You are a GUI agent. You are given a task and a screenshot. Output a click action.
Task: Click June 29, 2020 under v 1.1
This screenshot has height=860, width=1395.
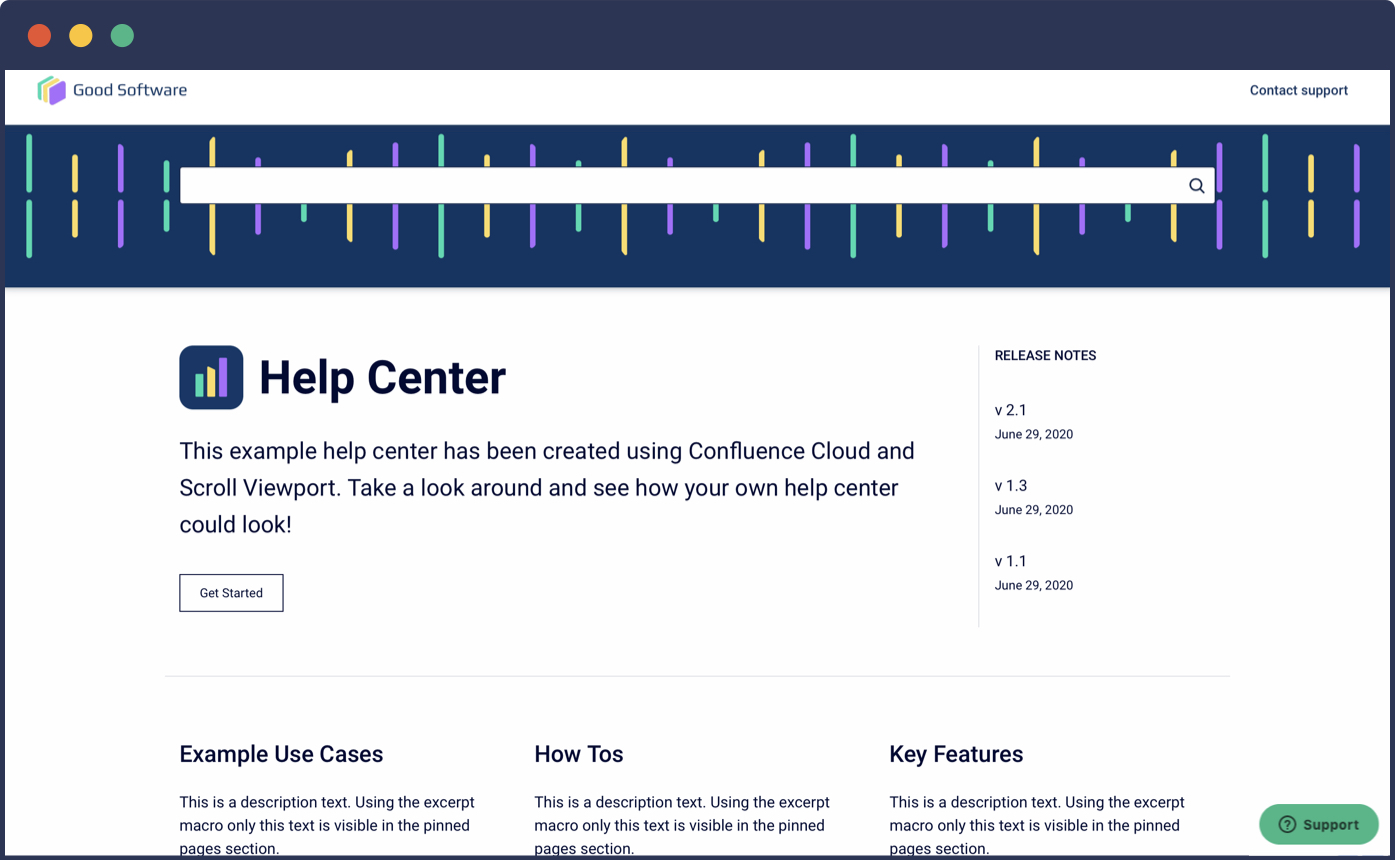click(x=1034, y=585)
